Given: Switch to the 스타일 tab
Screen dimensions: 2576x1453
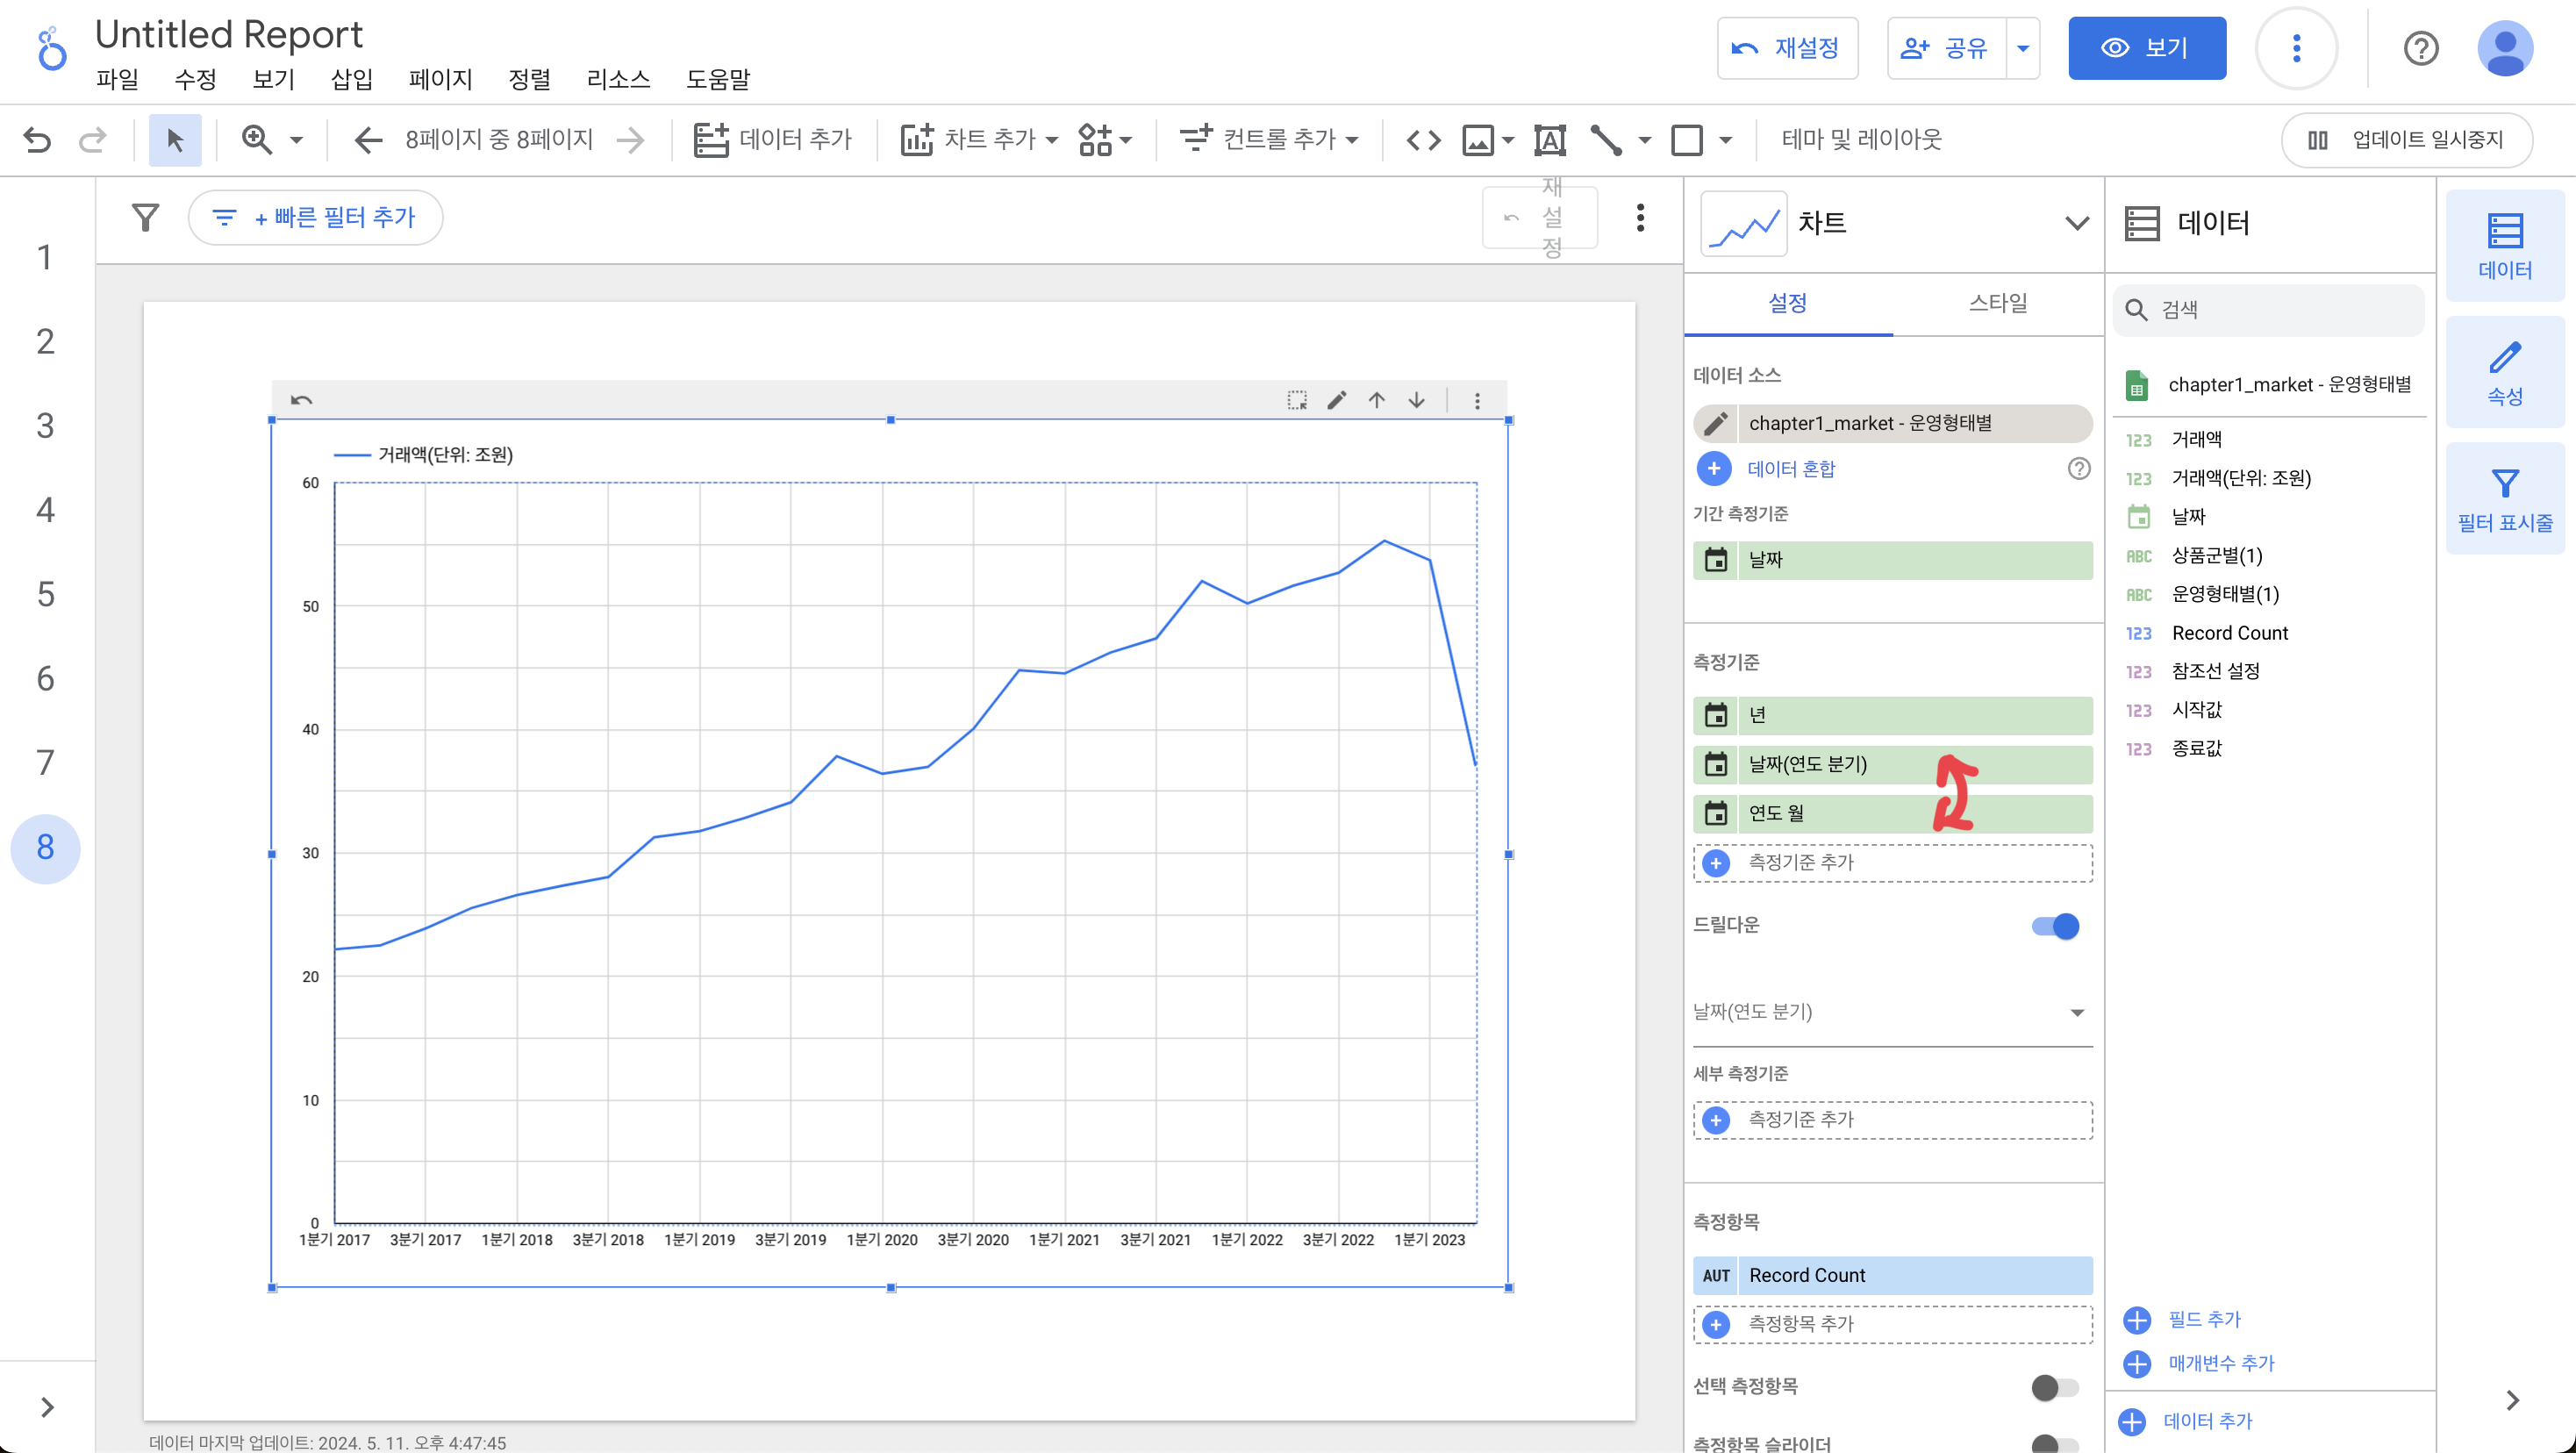Looking at the screenshot, I should click(1997, 303).
